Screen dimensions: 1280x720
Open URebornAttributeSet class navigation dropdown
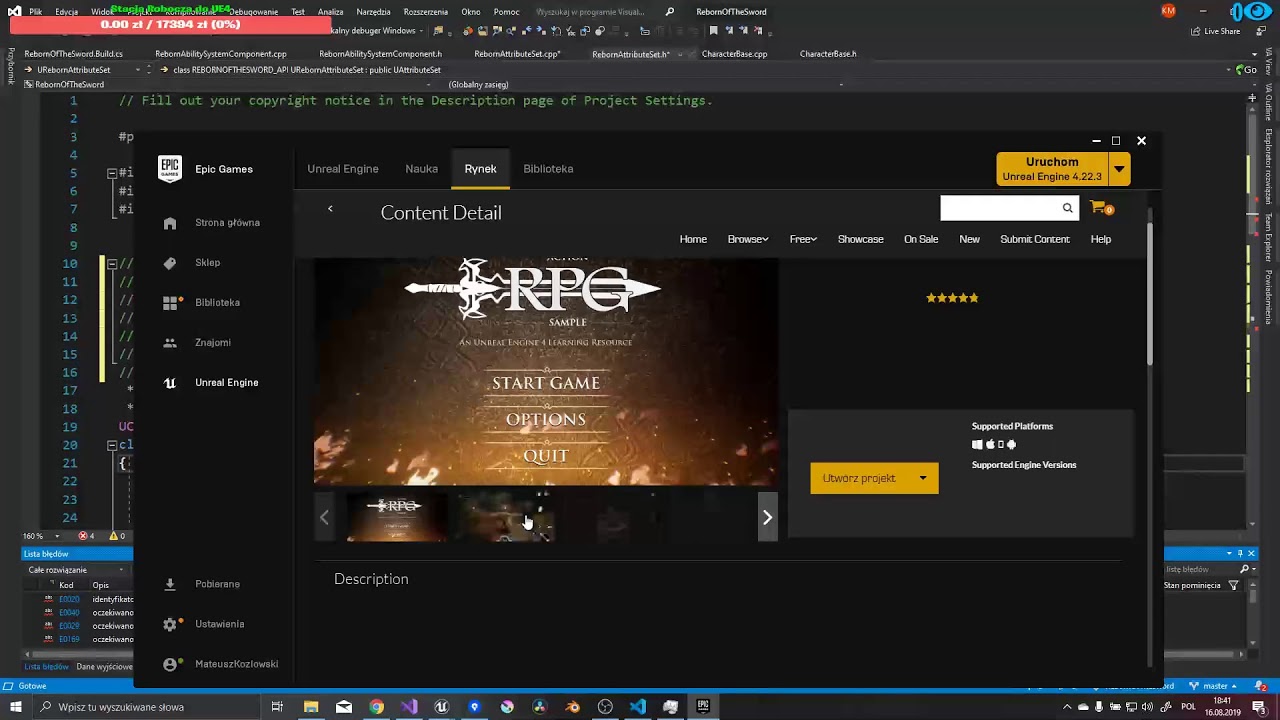coord(85,70)
